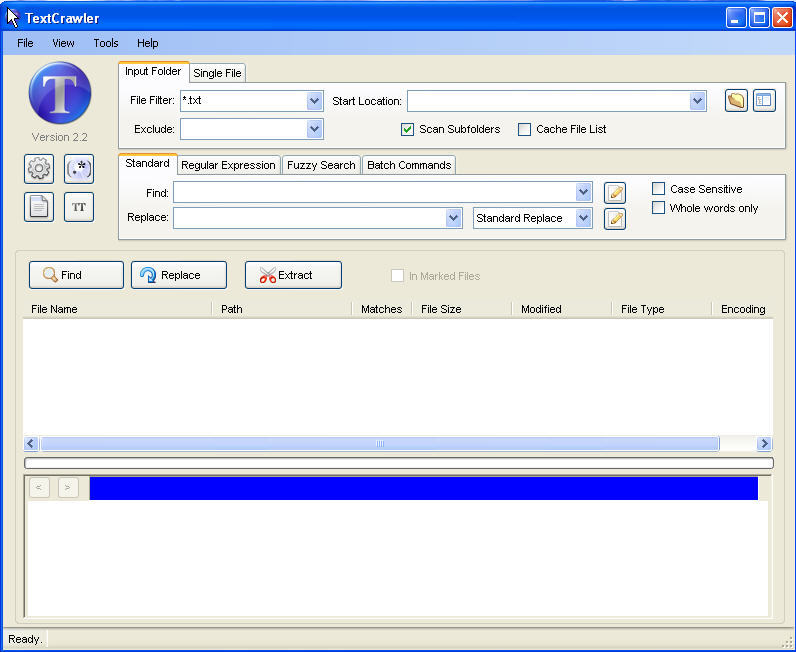Open the Find field pencil editor icon

615,193
